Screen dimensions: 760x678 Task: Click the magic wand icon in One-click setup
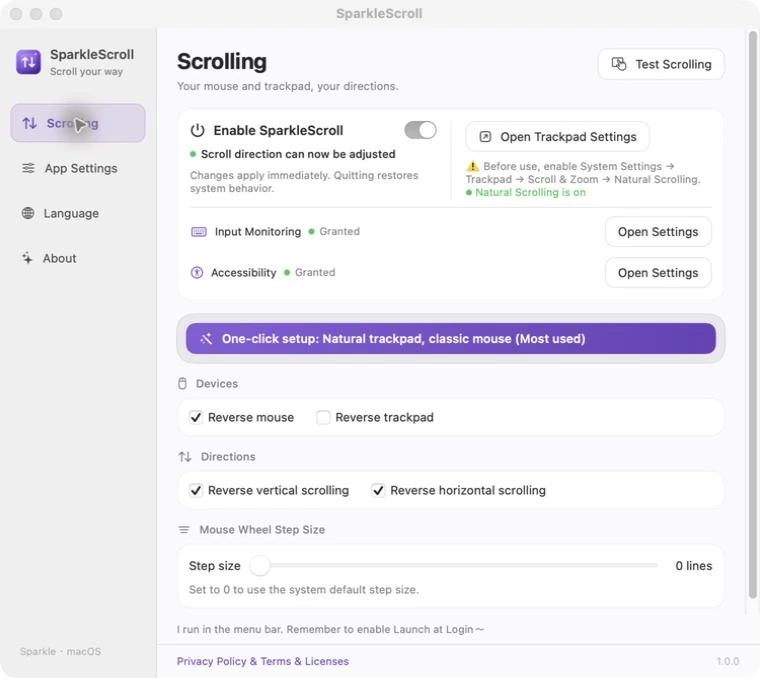pyautogui.click(x=206, y=338)
